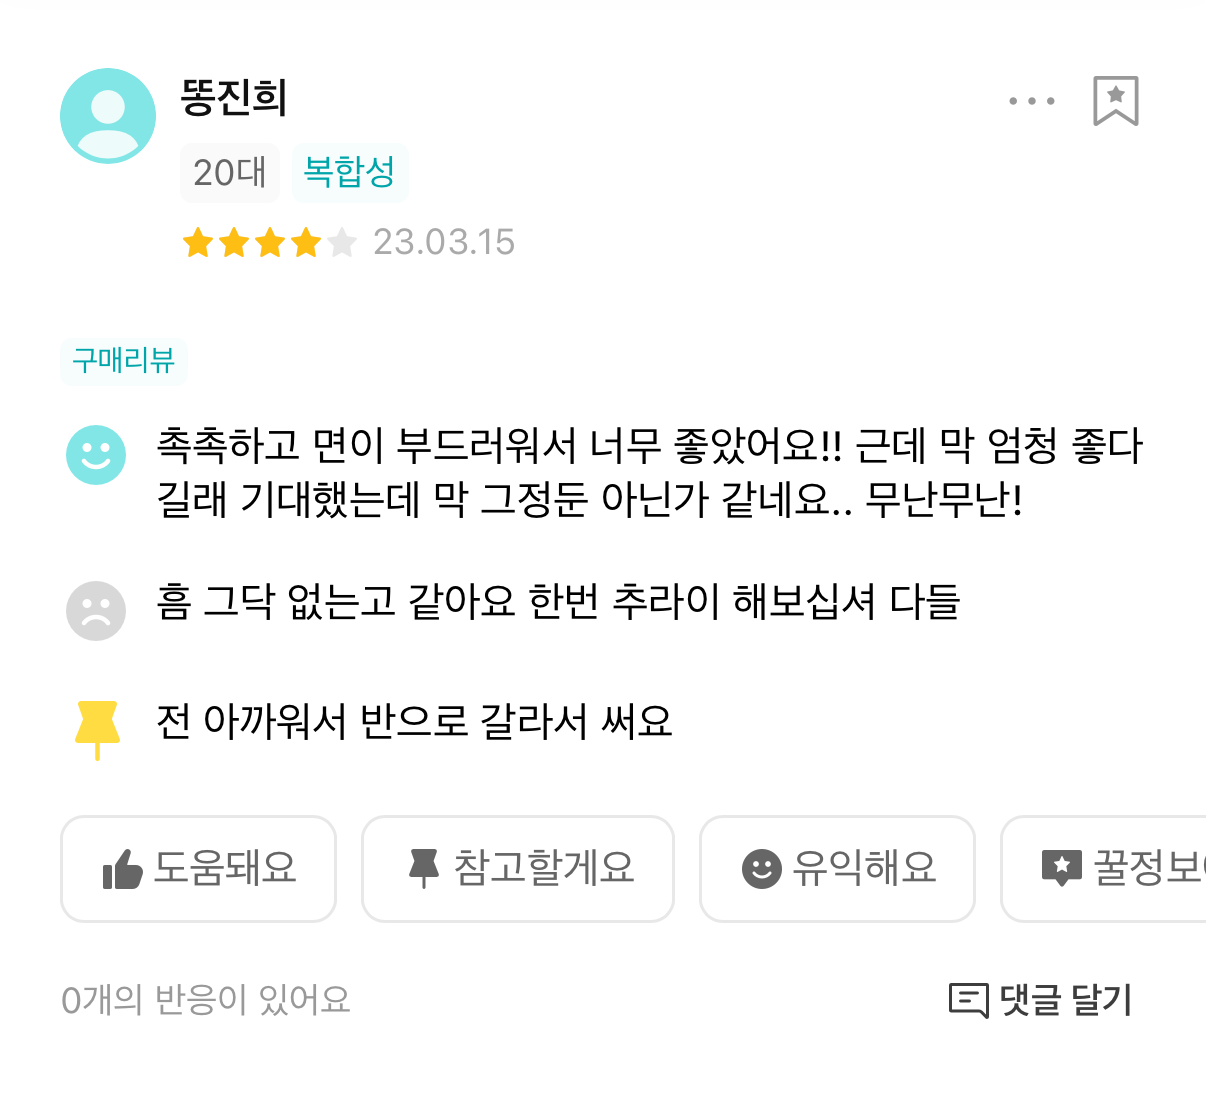Open the three-dot more options menu
This screenshot has width=1206, height=1099.
(1032, 101)
